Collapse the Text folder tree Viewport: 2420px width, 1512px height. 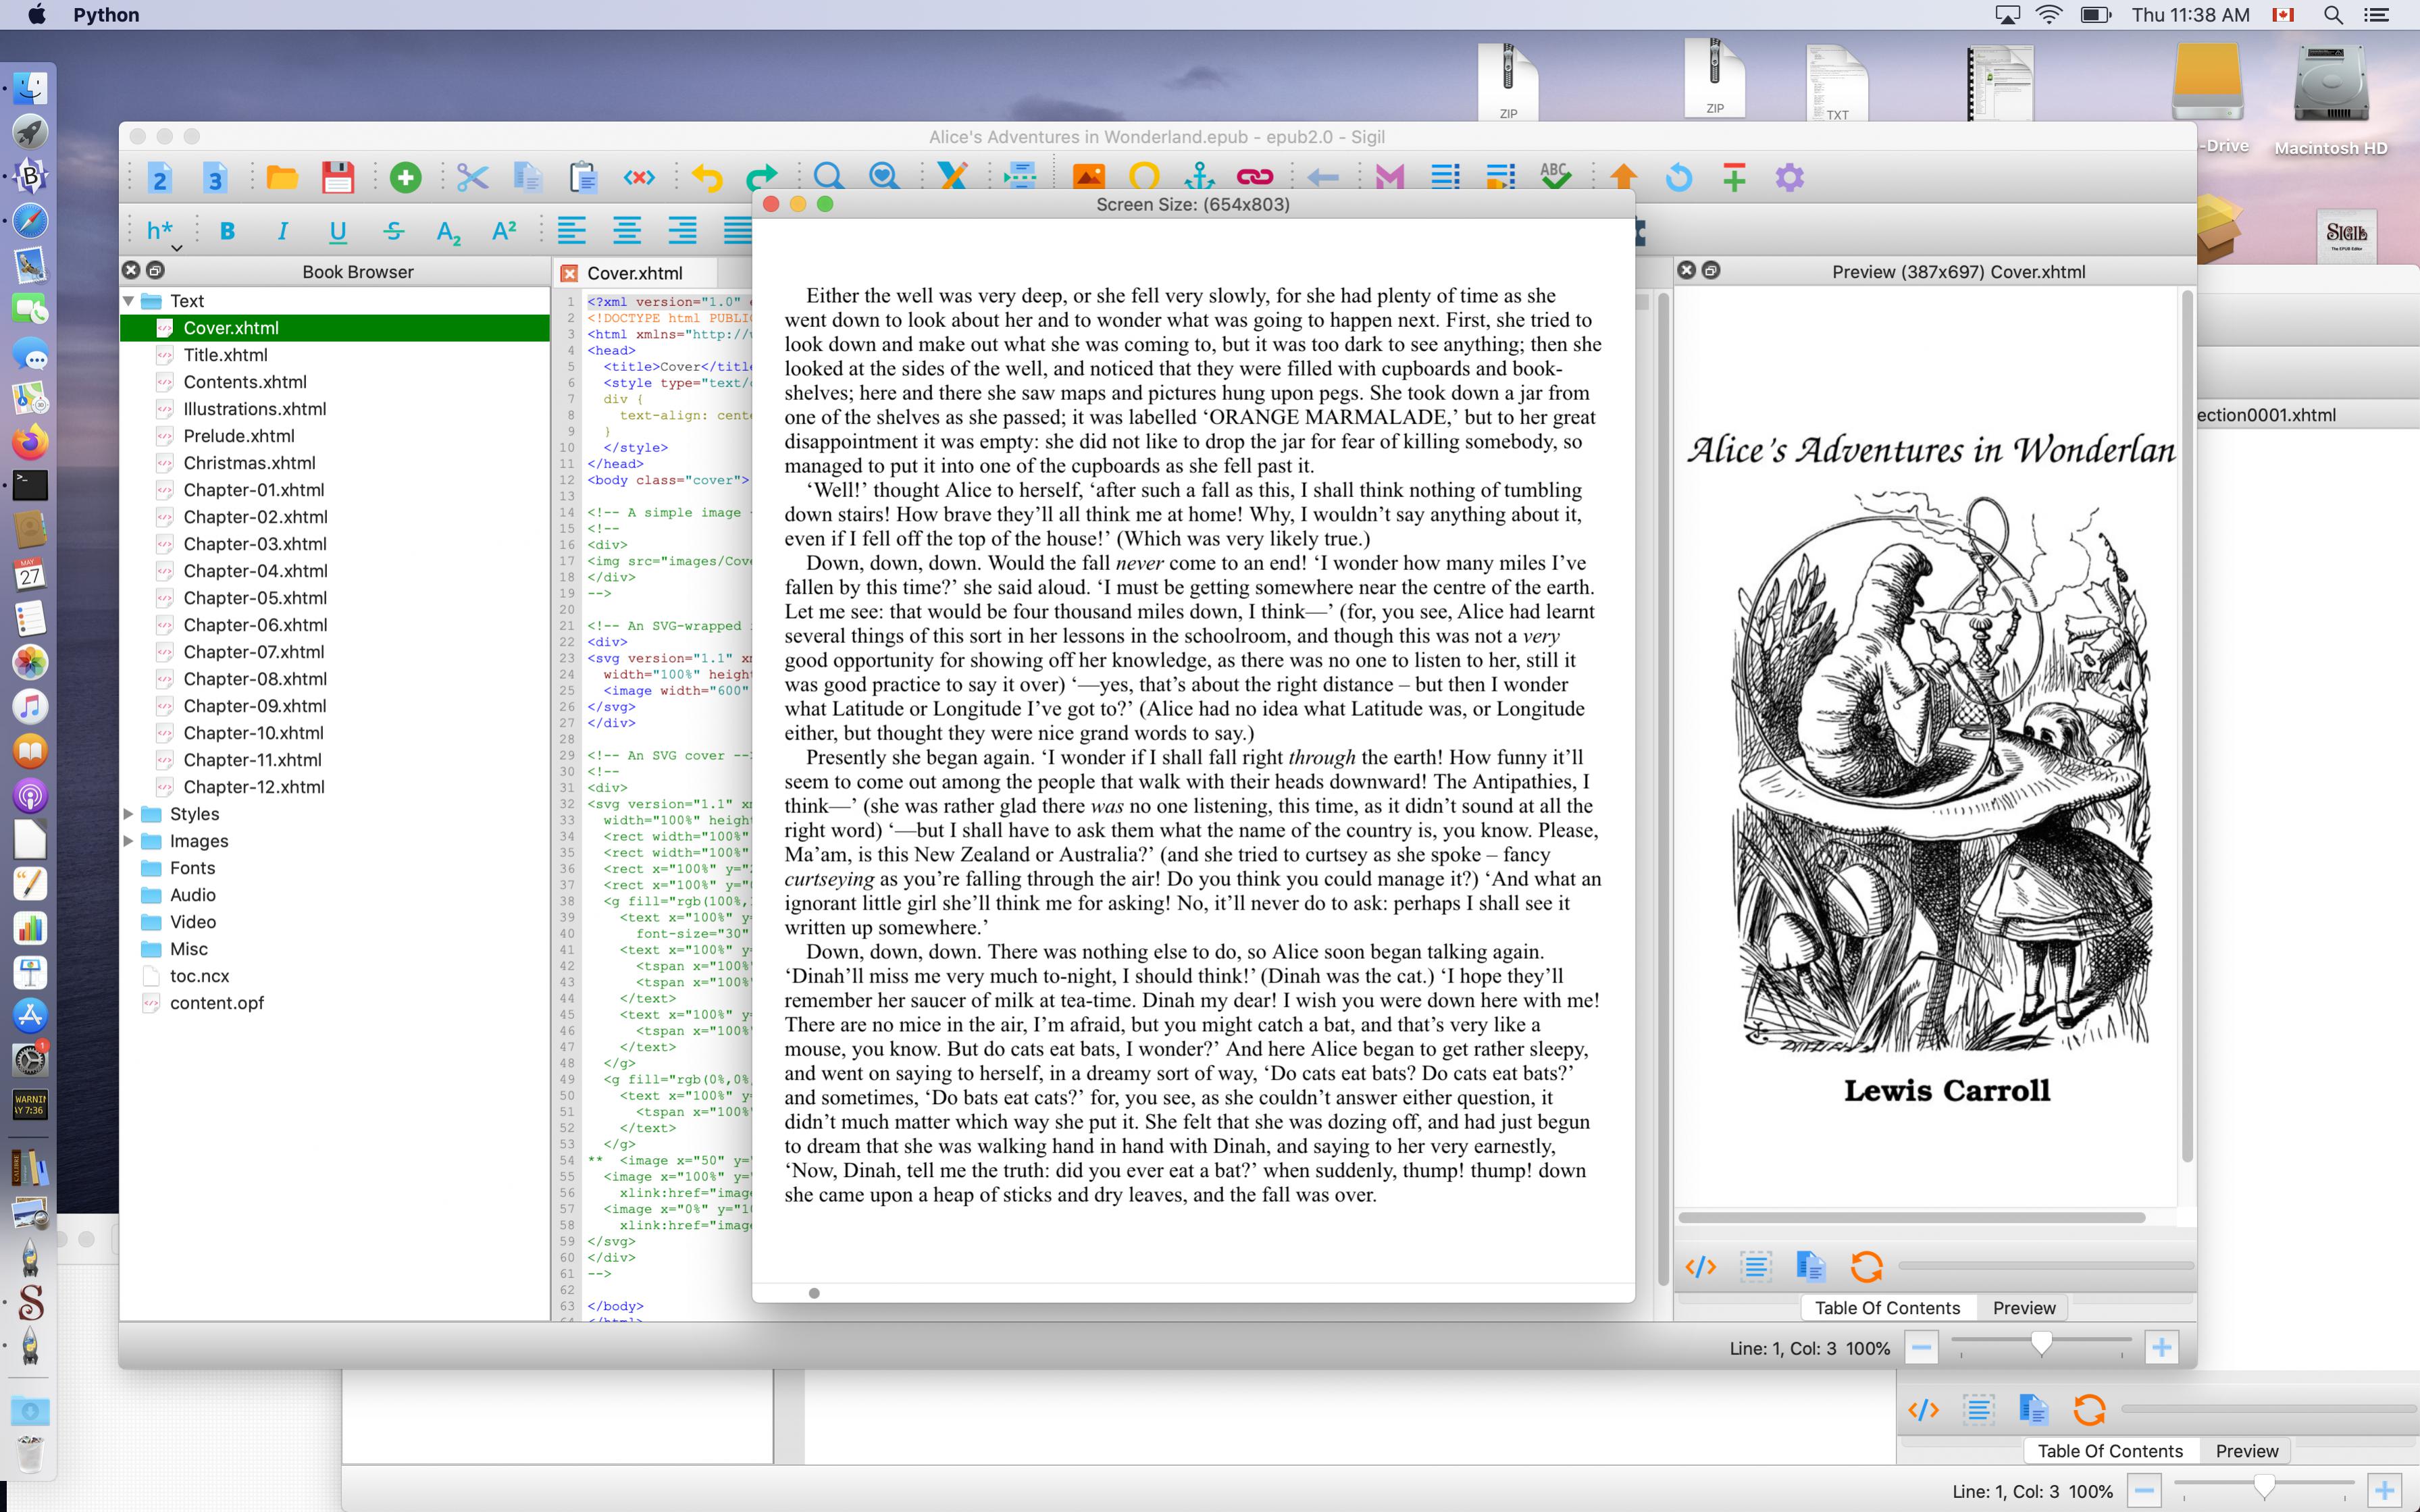129,301
